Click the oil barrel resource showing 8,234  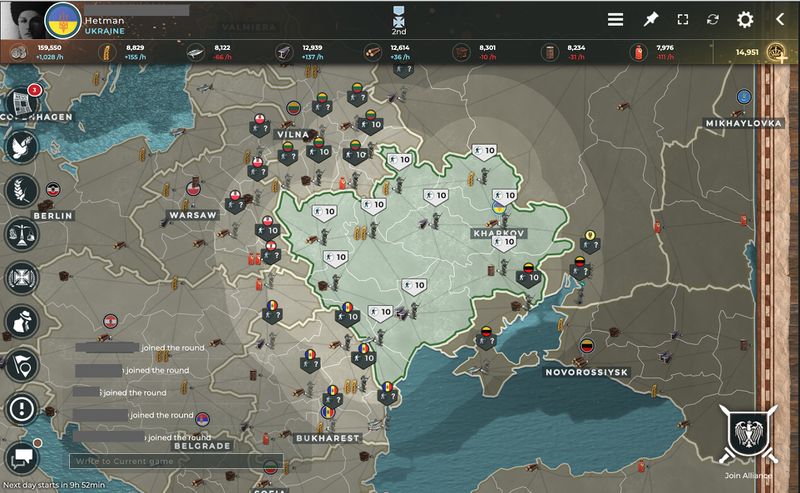pos(565,52)
